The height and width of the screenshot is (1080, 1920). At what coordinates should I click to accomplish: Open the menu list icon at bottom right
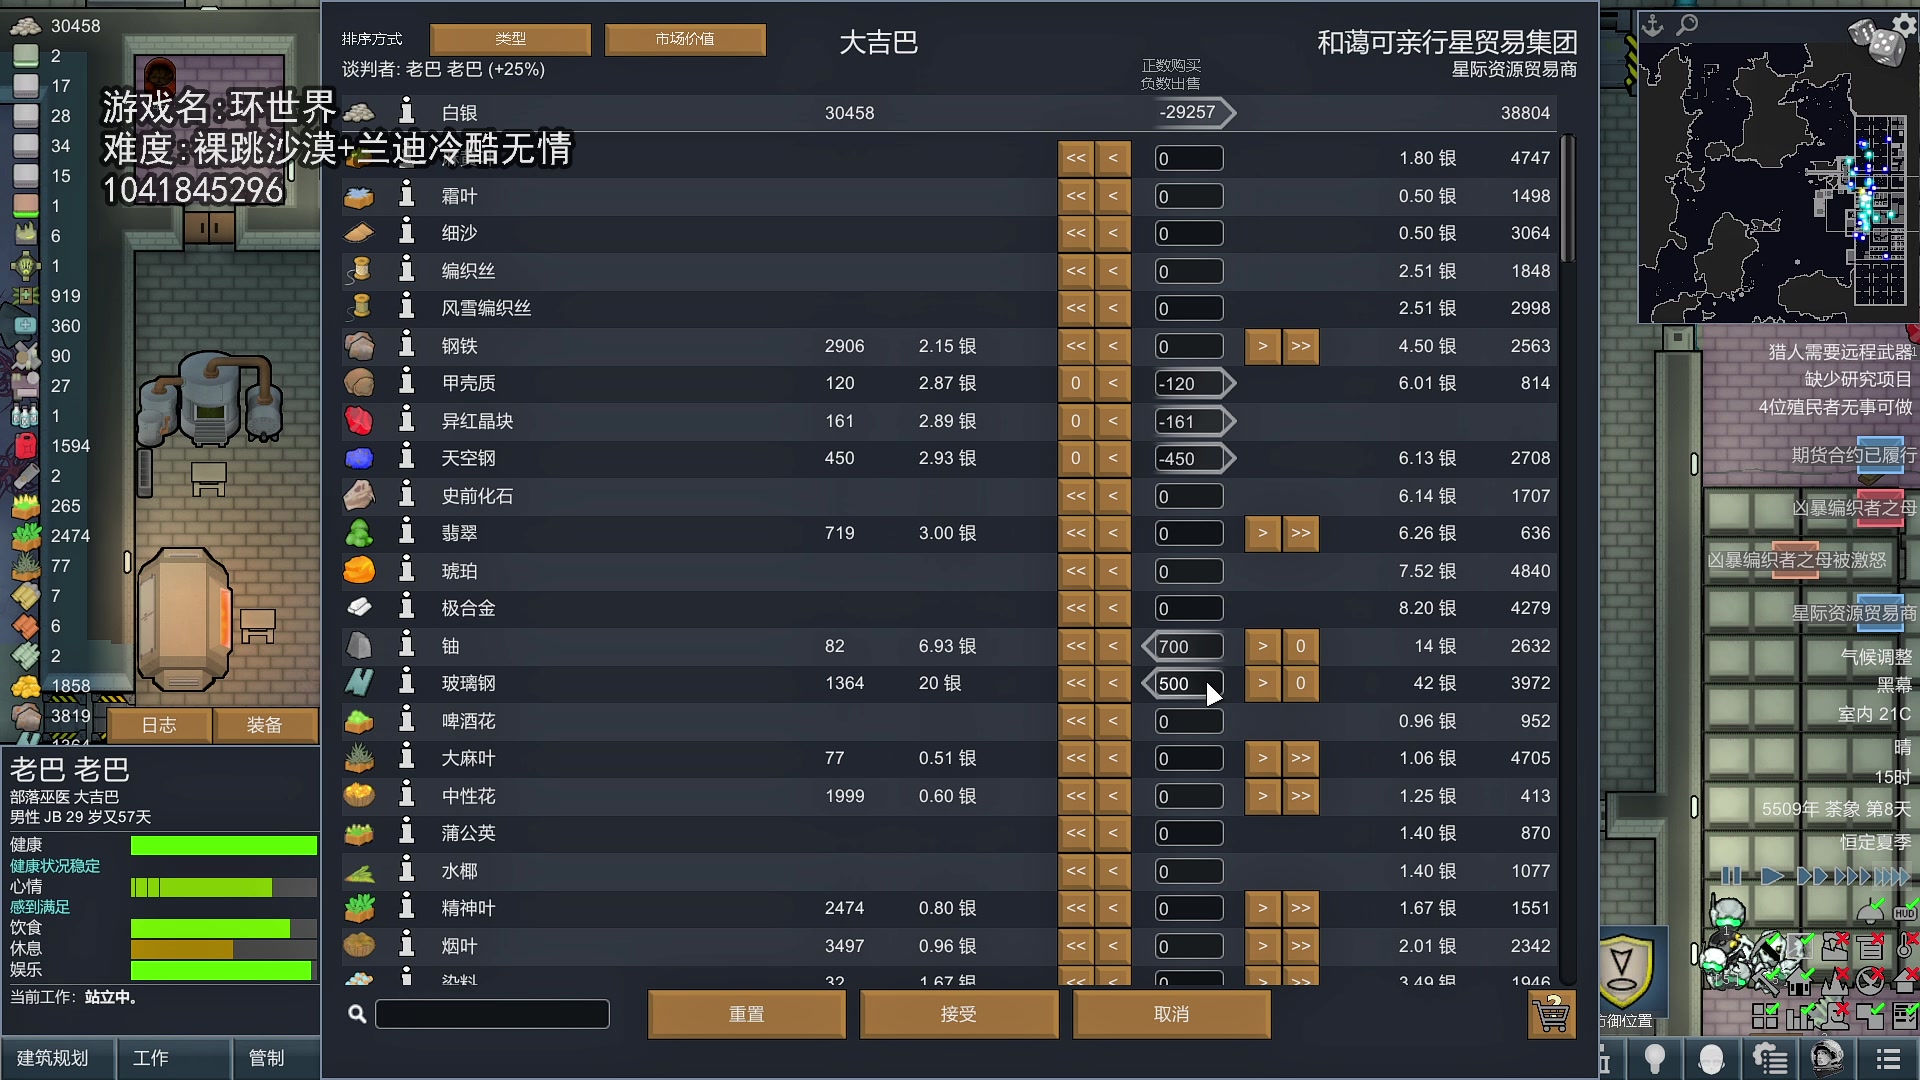click(1888, 1059)
